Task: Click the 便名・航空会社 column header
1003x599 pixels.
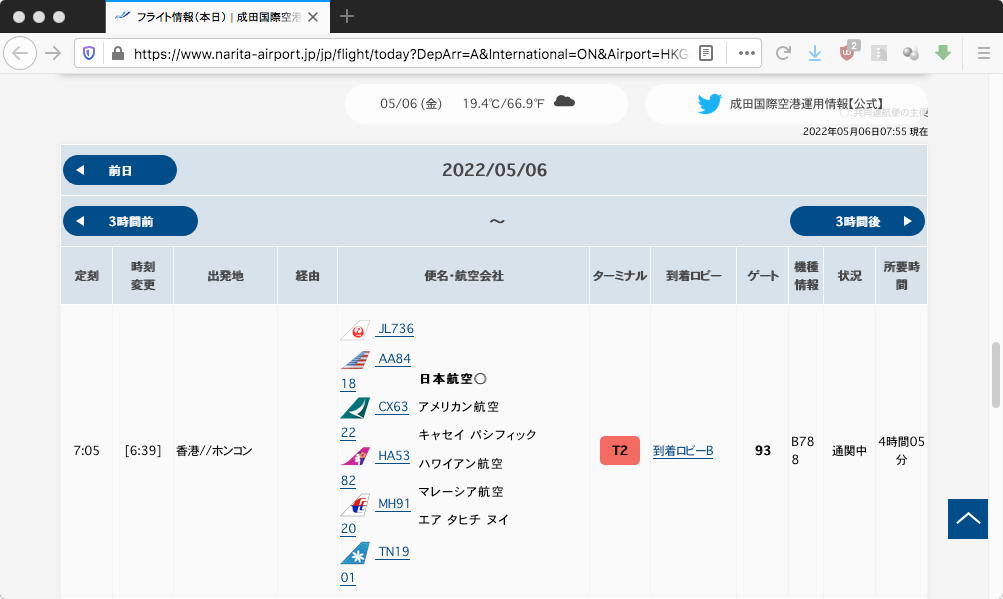Action: pyautogui.click(x=464, y=276)
